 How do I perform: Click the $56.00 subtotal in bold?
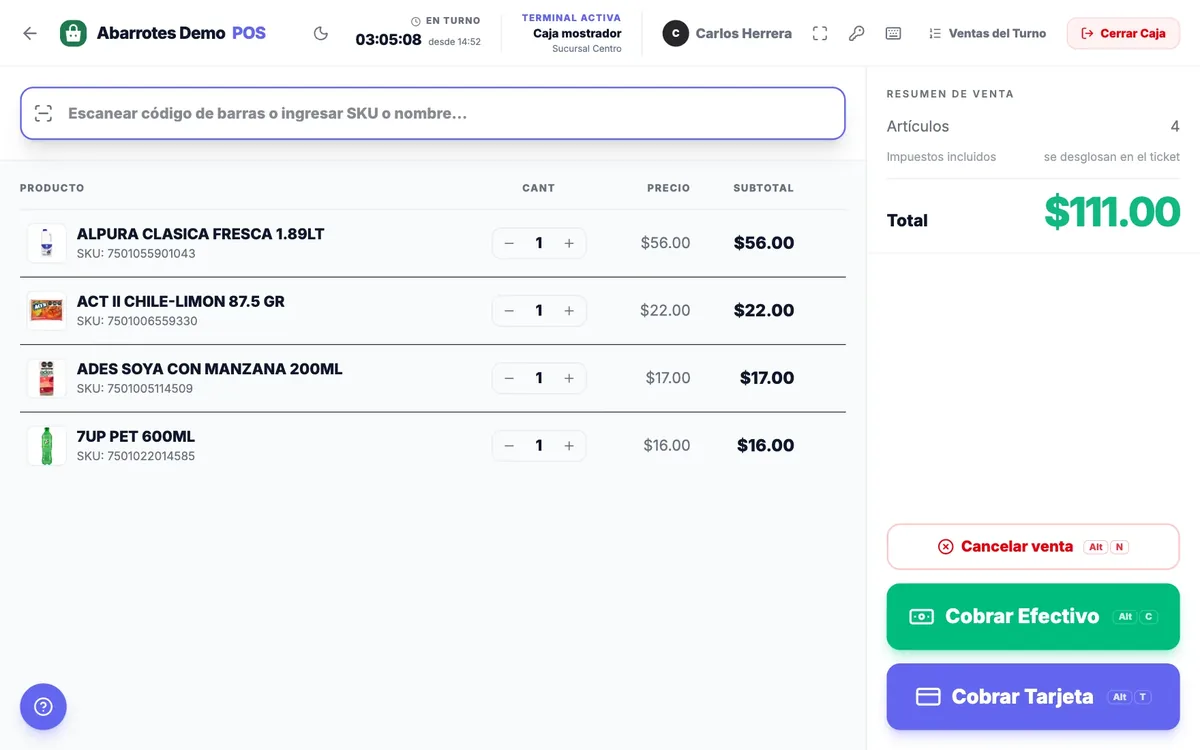764,243
